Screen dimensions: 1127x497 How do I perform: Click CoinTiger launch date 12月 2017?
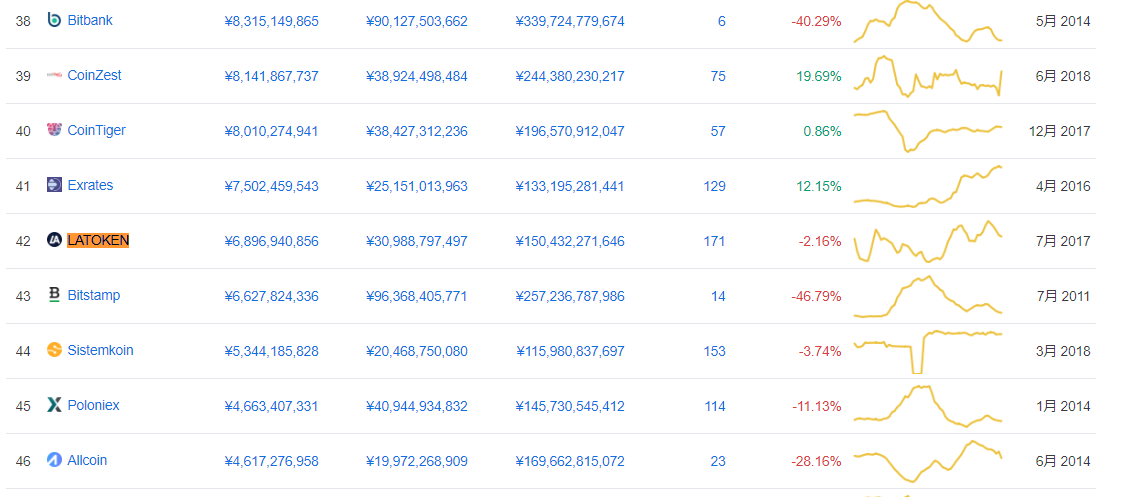pos(1059,131)
